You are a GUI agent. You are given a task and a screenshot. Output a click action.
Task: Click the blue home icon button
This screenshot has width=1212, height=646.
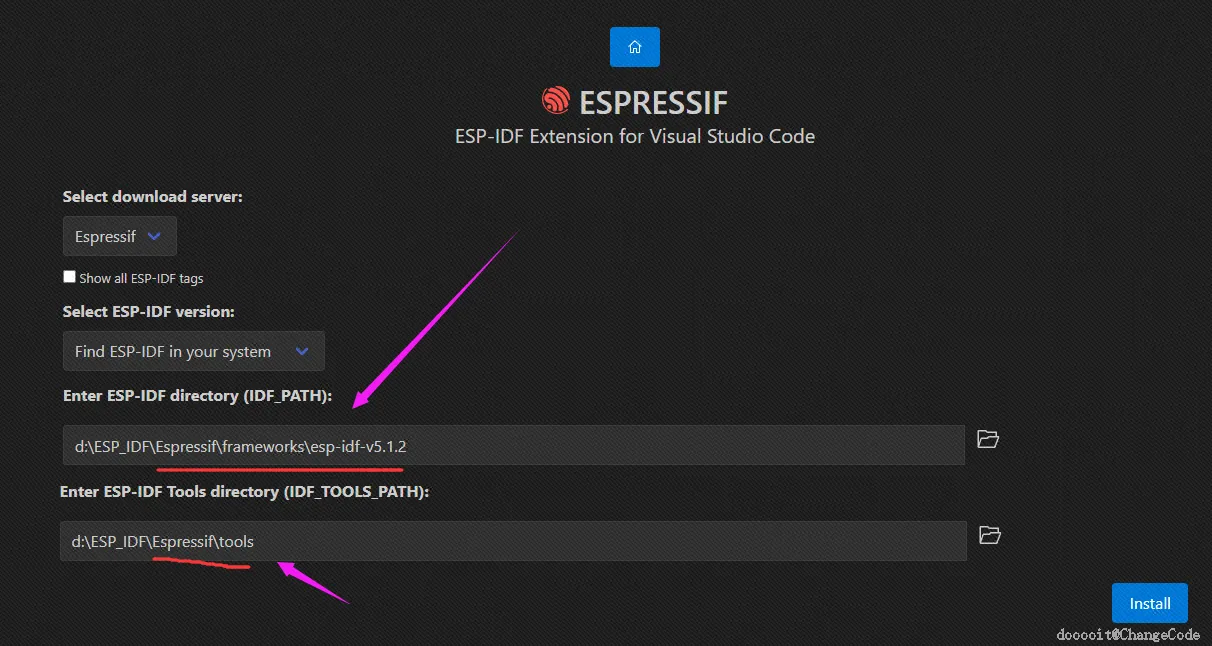(x=635, y=47)
